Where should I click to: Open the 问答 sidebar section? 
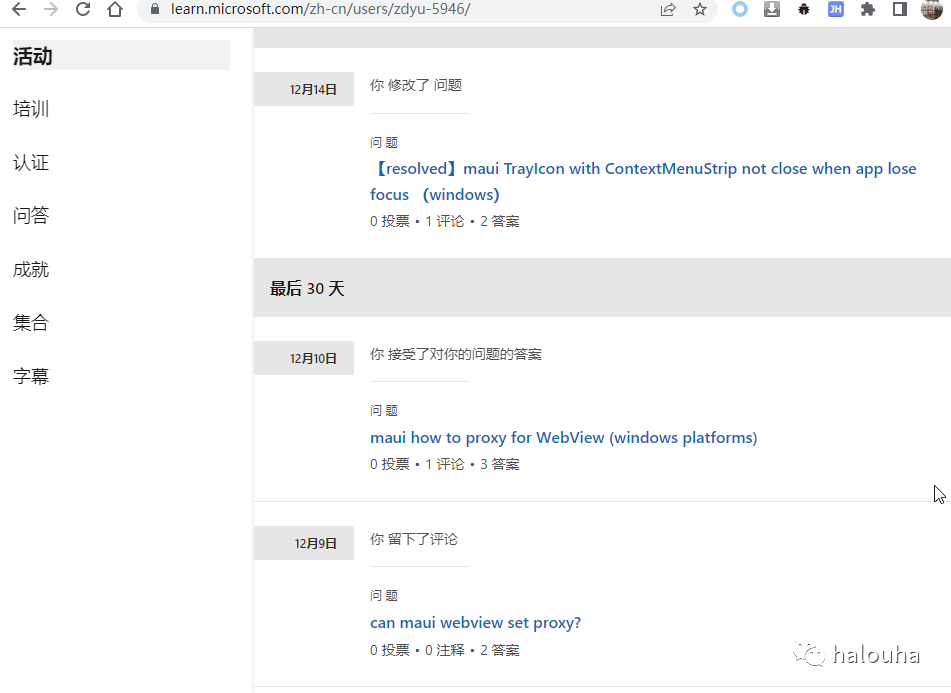(31, 216)
